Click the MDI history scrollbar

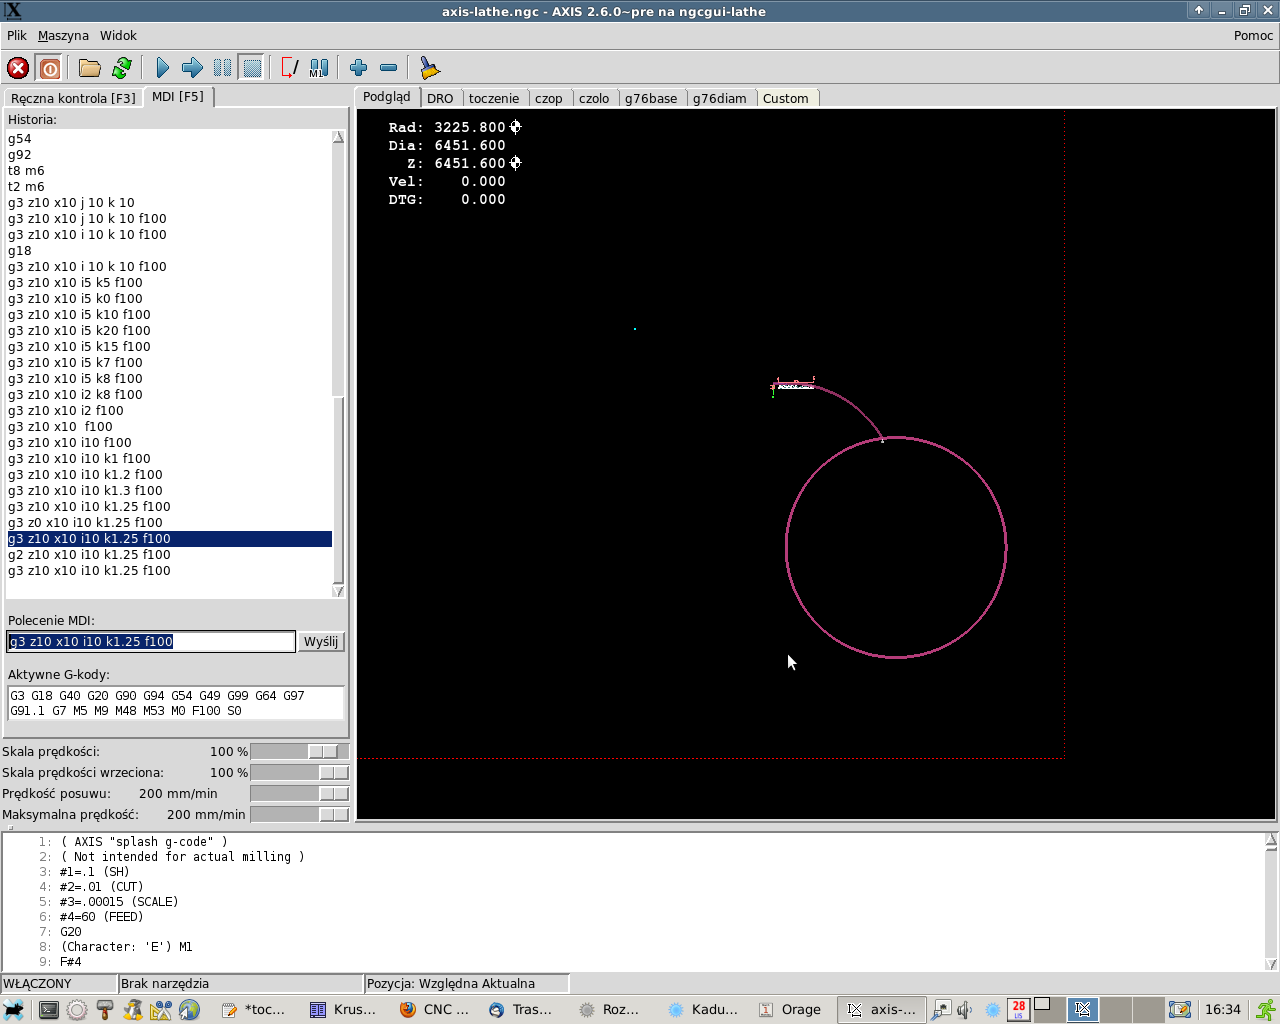338,364
